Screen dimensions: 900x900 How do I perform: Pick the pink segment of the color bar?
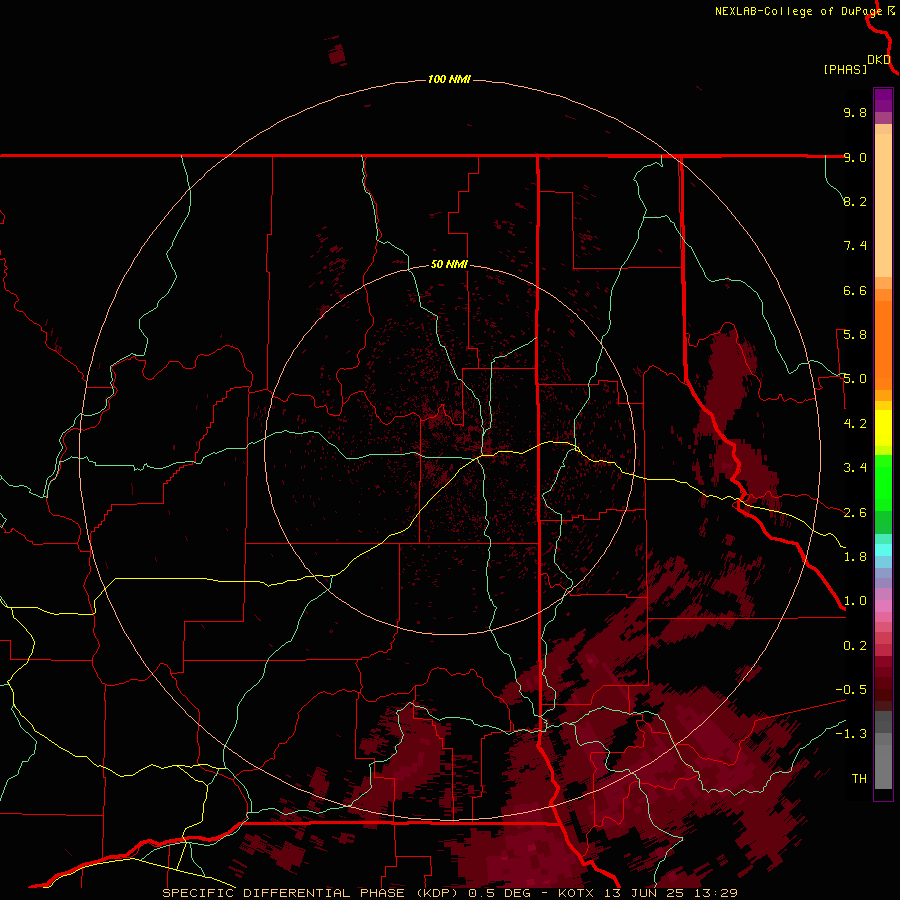point(883,606)
